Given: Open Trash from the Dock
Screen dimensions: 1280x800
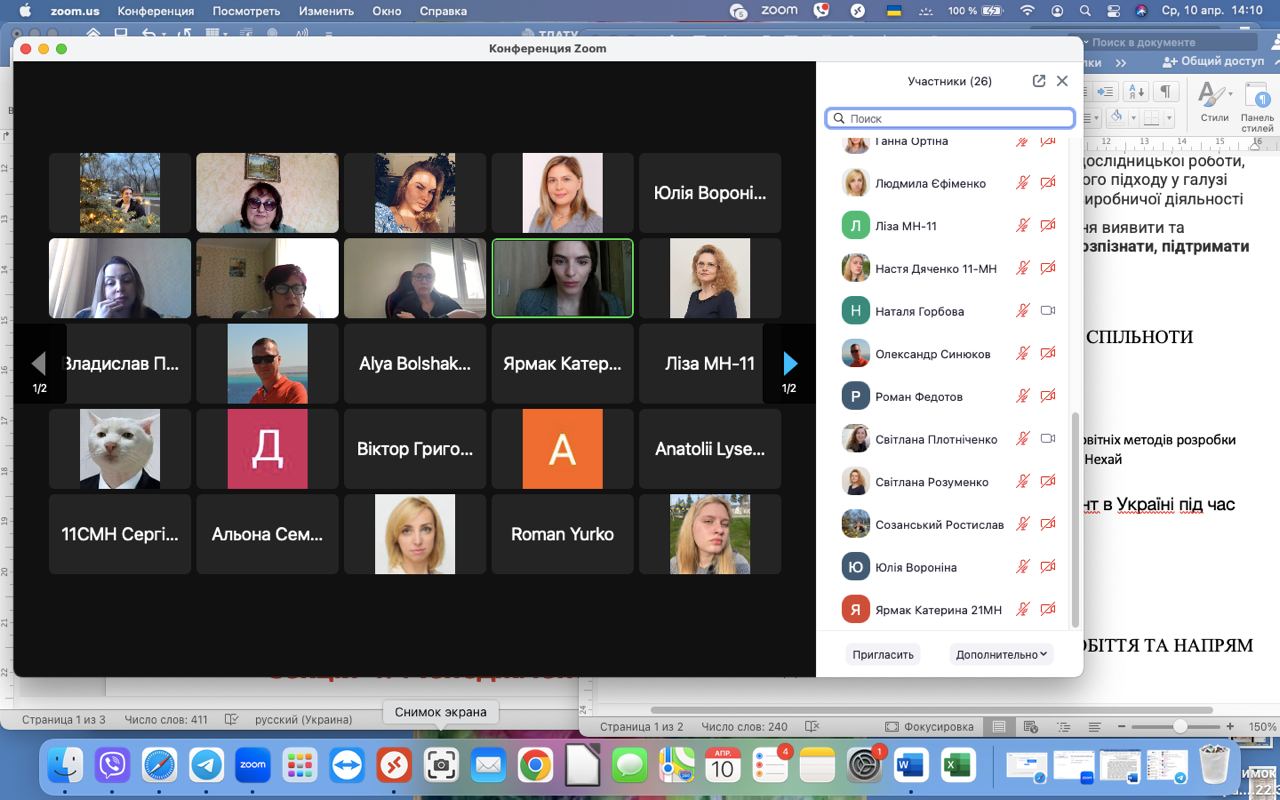Looking at the screenshot, I should point(1214,766).
